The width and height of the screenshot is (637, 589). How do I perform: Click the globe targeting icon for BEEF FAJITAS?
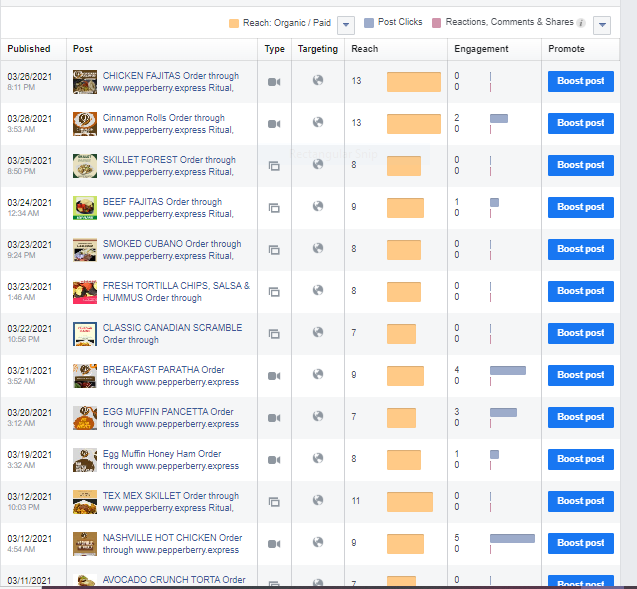(x=318, y=206)
